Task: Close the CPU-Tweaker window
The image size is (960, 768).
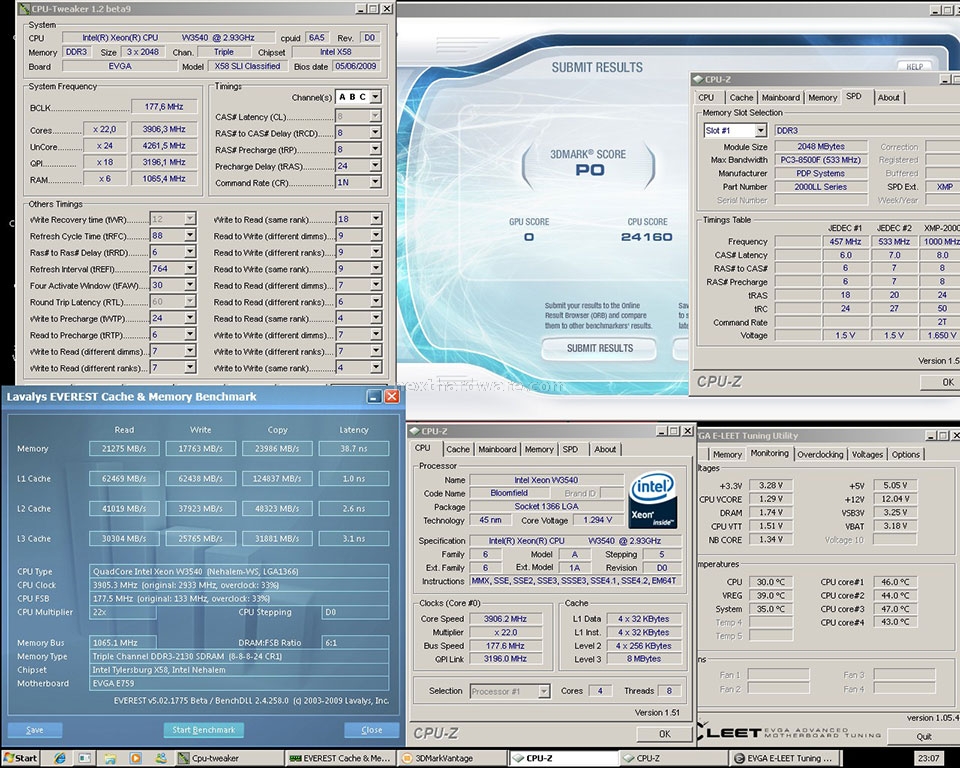Action: pos(387,9)
